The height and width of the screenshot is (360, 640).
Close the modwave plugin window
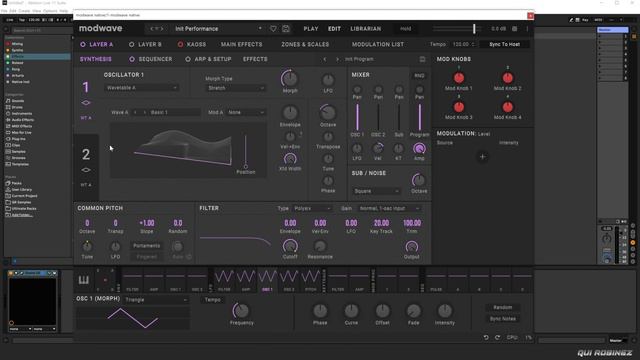pos(530,16)
